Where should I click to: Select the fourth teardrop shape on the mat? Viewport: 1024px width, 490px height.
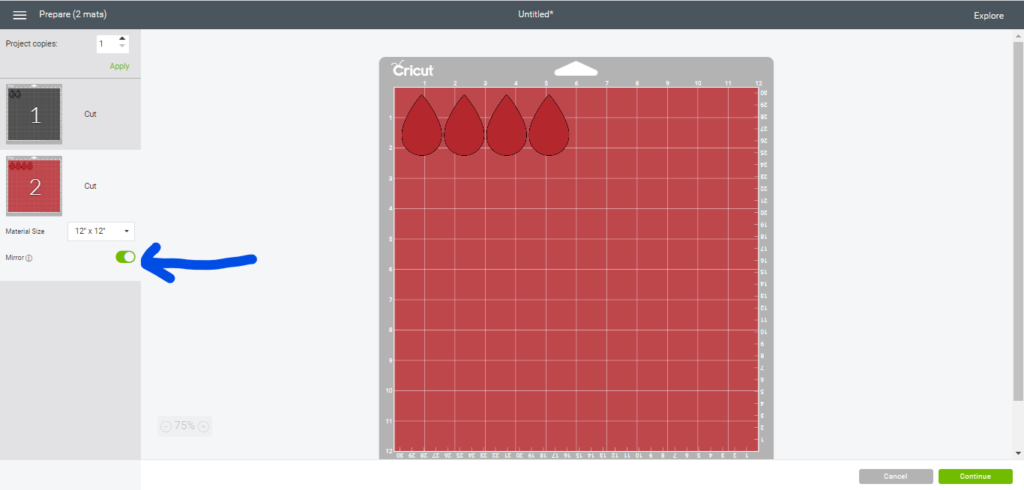548,127
